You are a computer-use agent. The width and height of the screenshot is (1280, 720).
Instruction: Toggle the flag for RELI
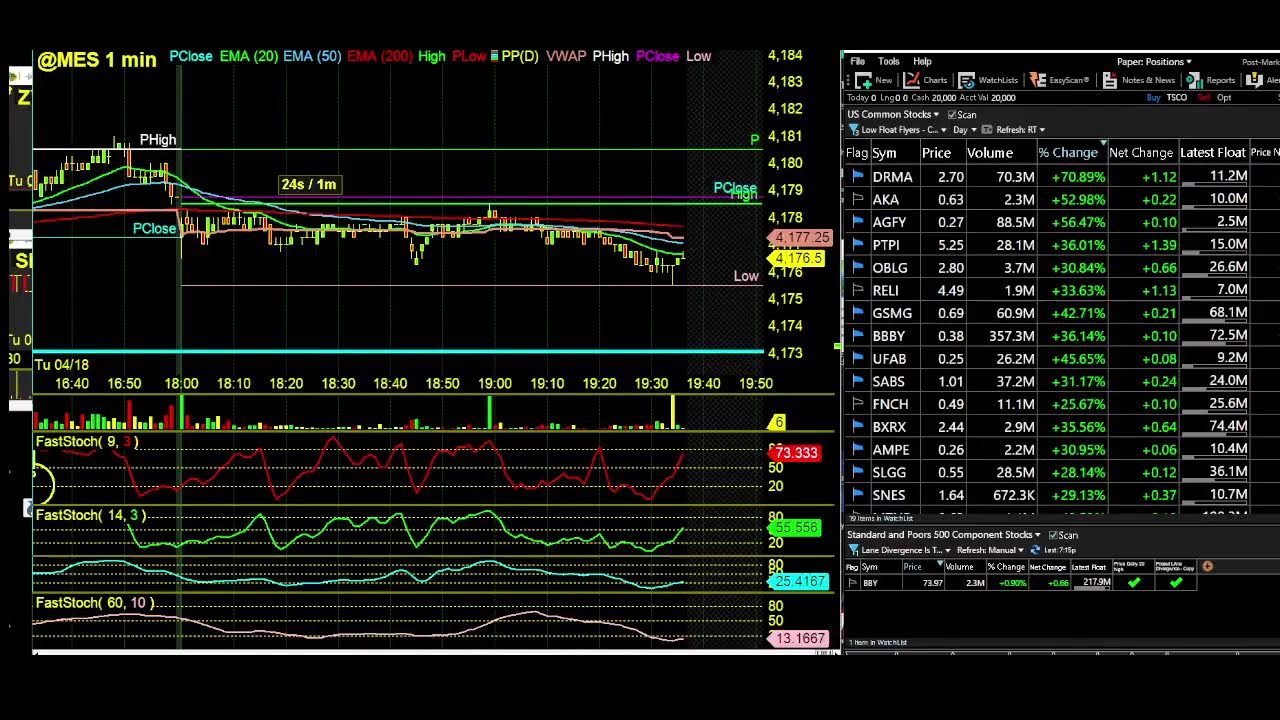[x=857, y=290]
